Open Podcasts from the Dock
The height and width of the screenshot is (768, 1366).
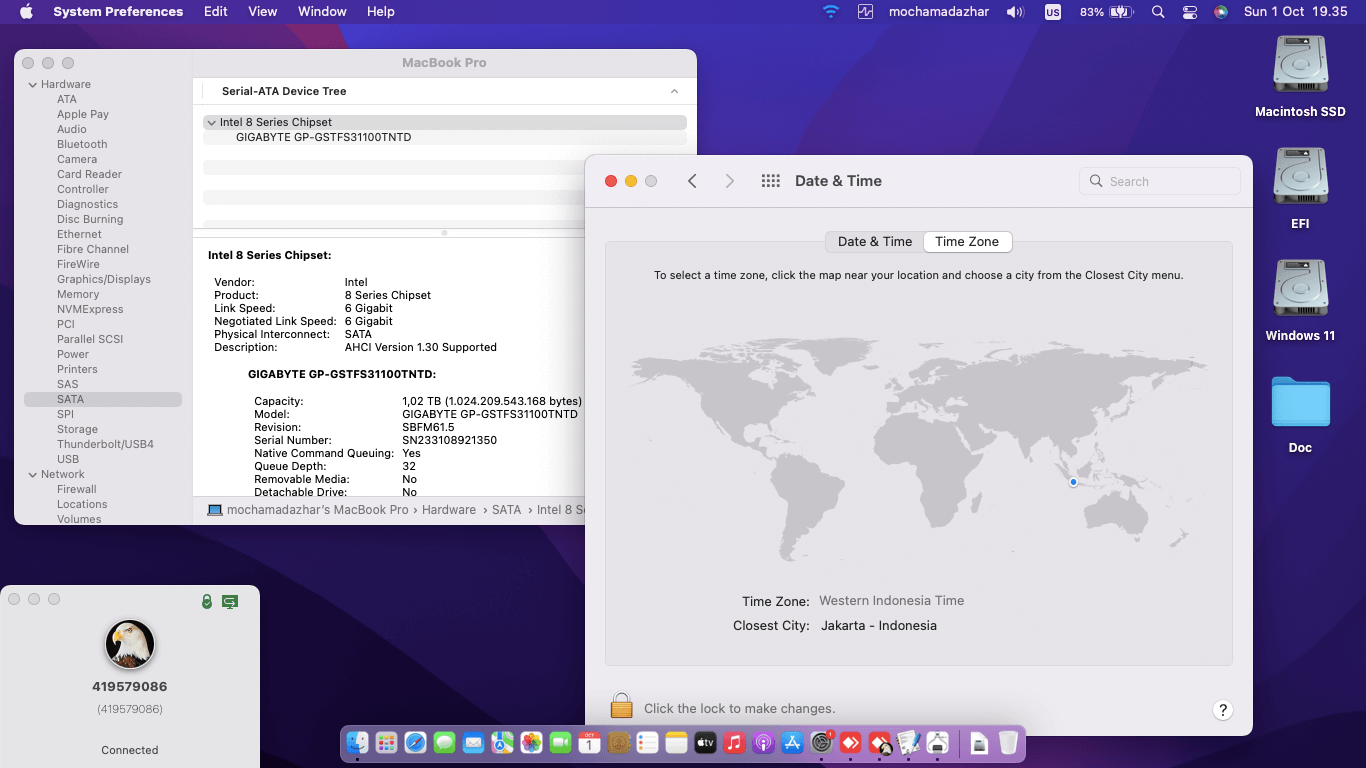tap(763, 743)
